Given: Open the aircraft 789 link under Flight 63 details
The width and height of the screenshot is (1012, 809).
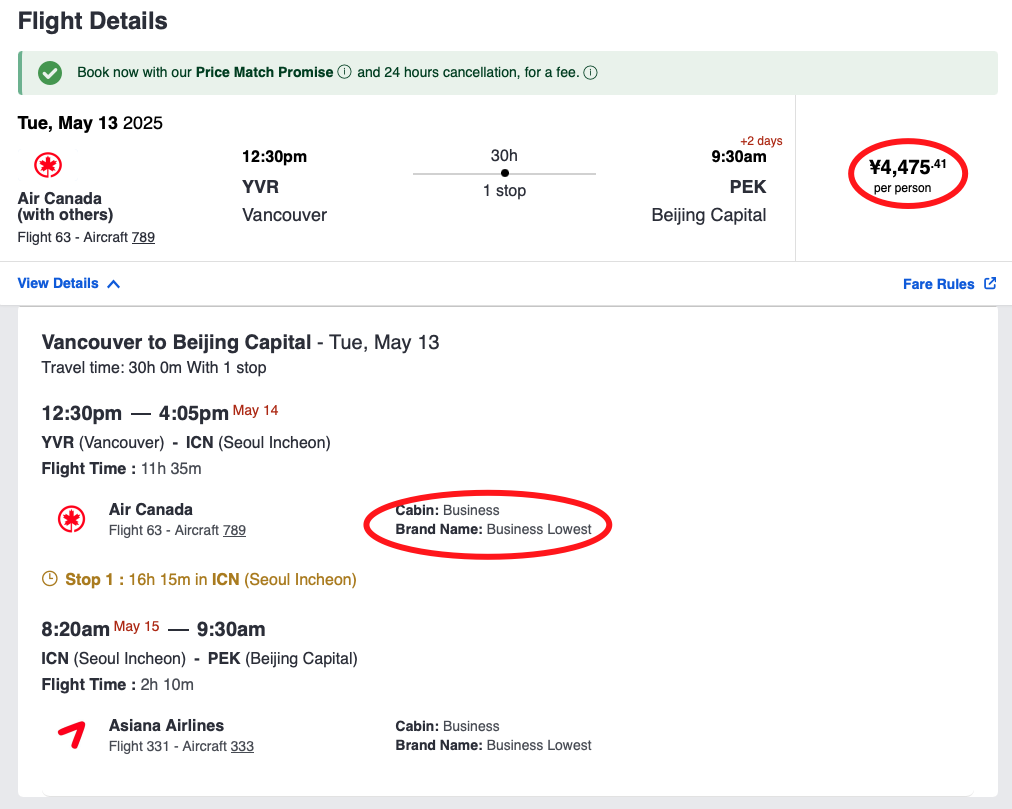Looking at the screenshot, I should [x=234, y=530].
